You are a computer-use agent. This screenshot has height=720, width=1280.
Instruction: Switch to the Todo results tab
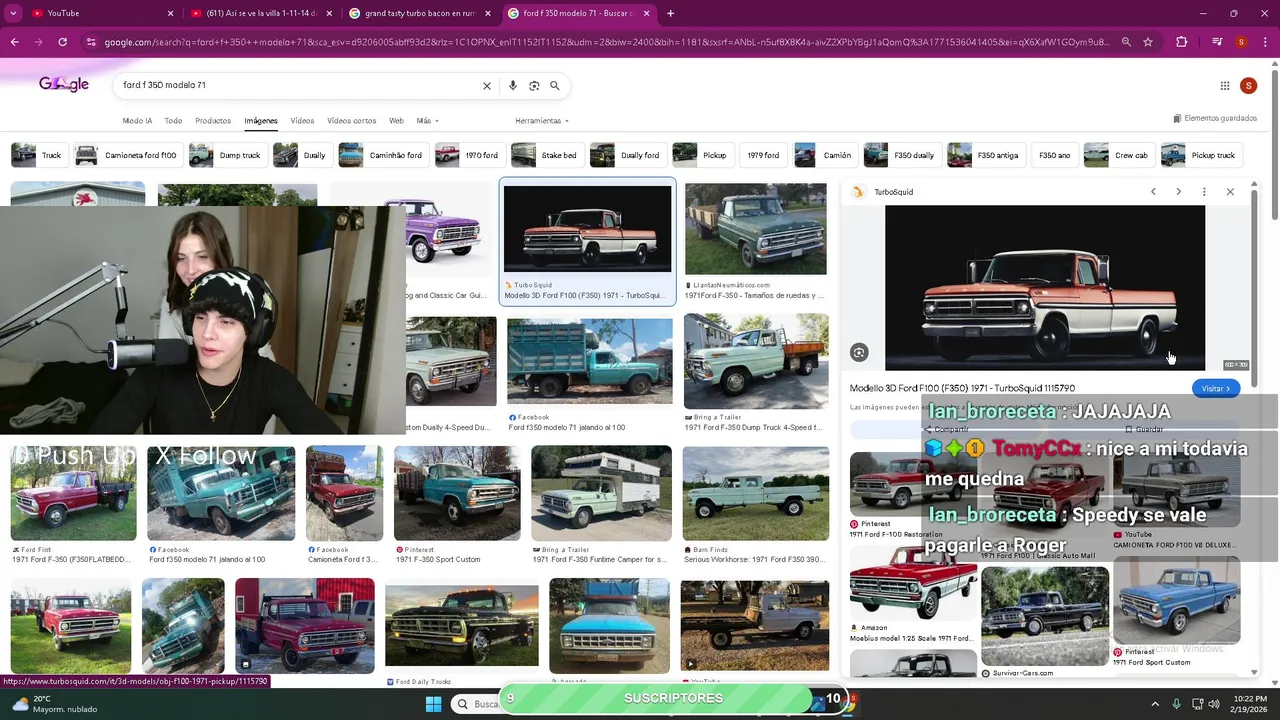coord(173,121)
